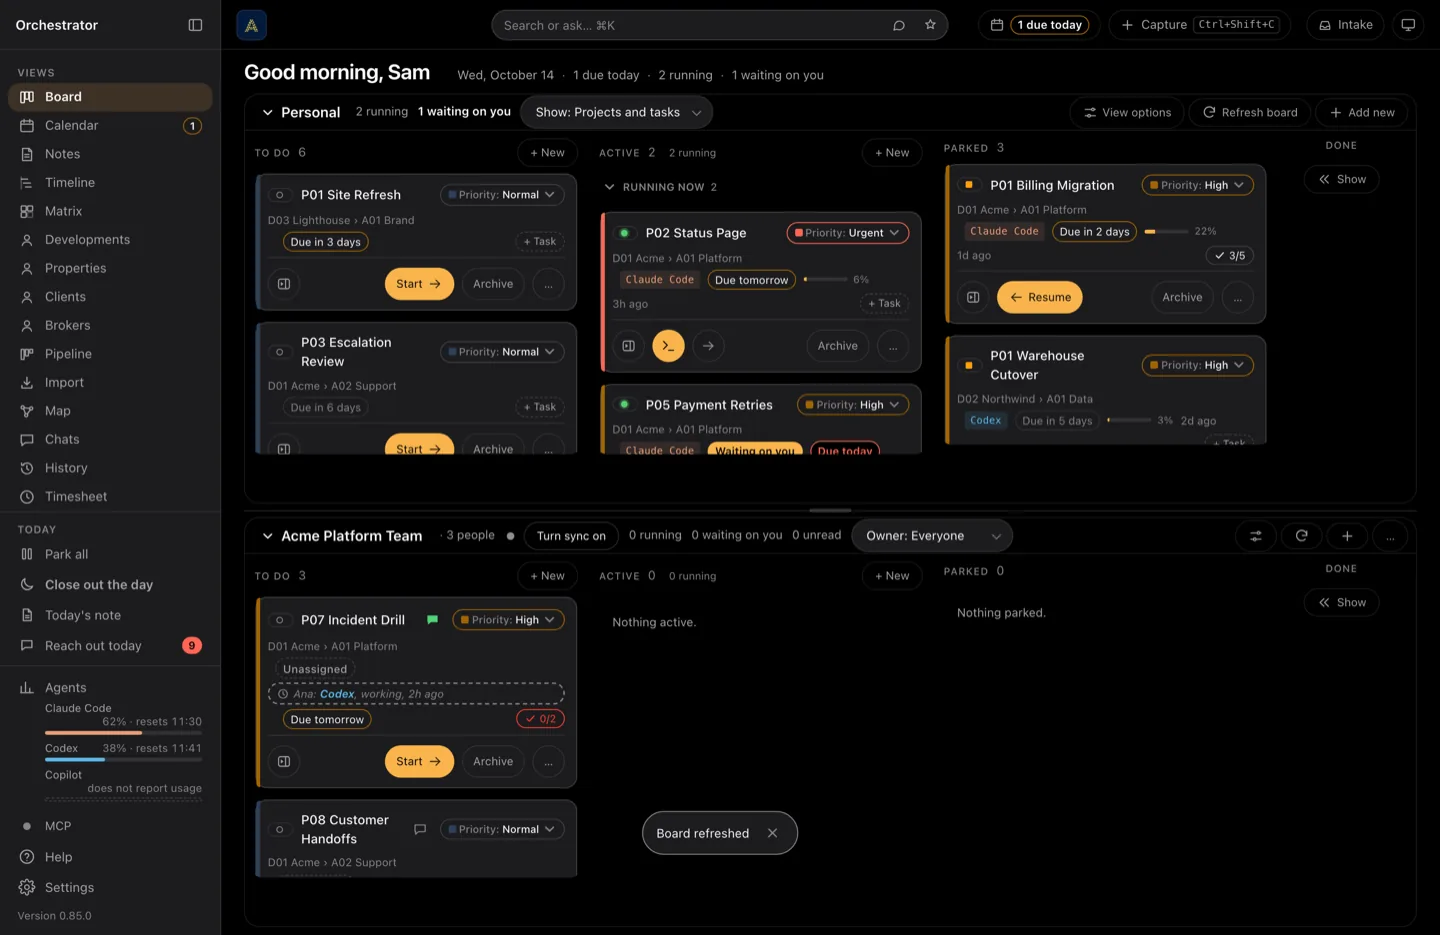
Task: Toggle green status dot on P02 Status Page
Action: [624, 233]
